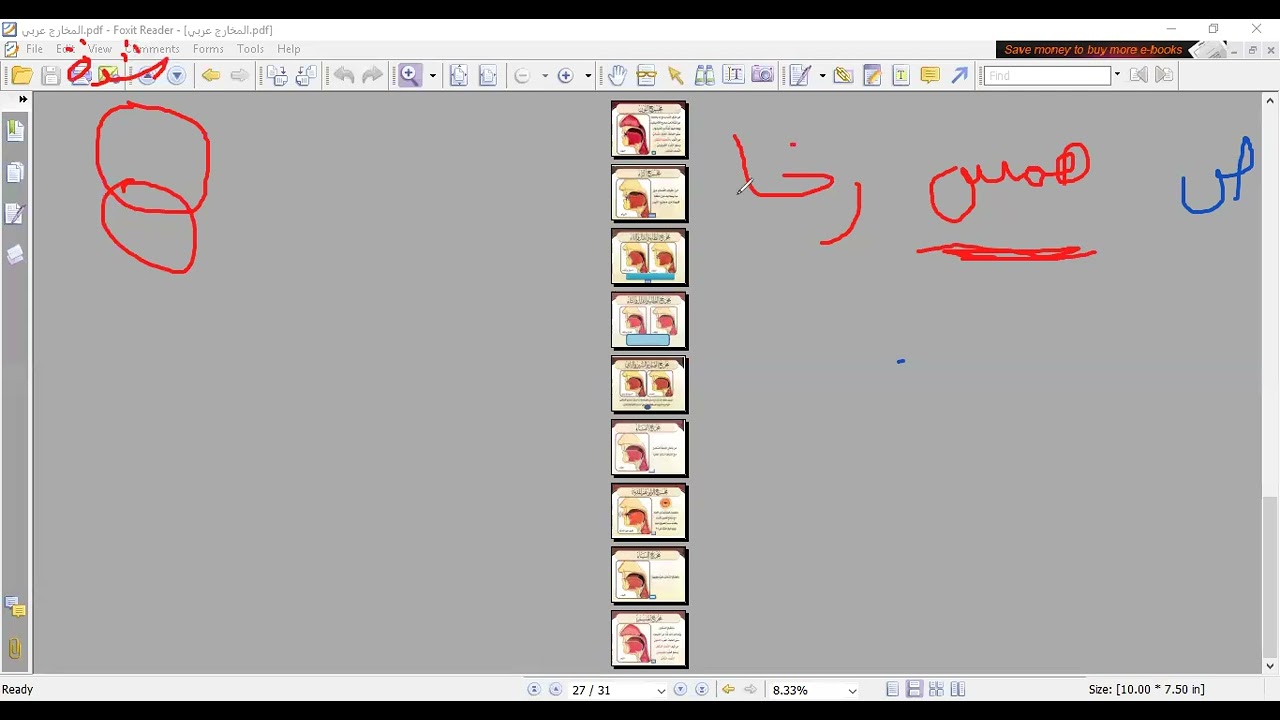This screenshot has width=1280, height=720.
Task: Go to last page in status bar
Action: 701,690
